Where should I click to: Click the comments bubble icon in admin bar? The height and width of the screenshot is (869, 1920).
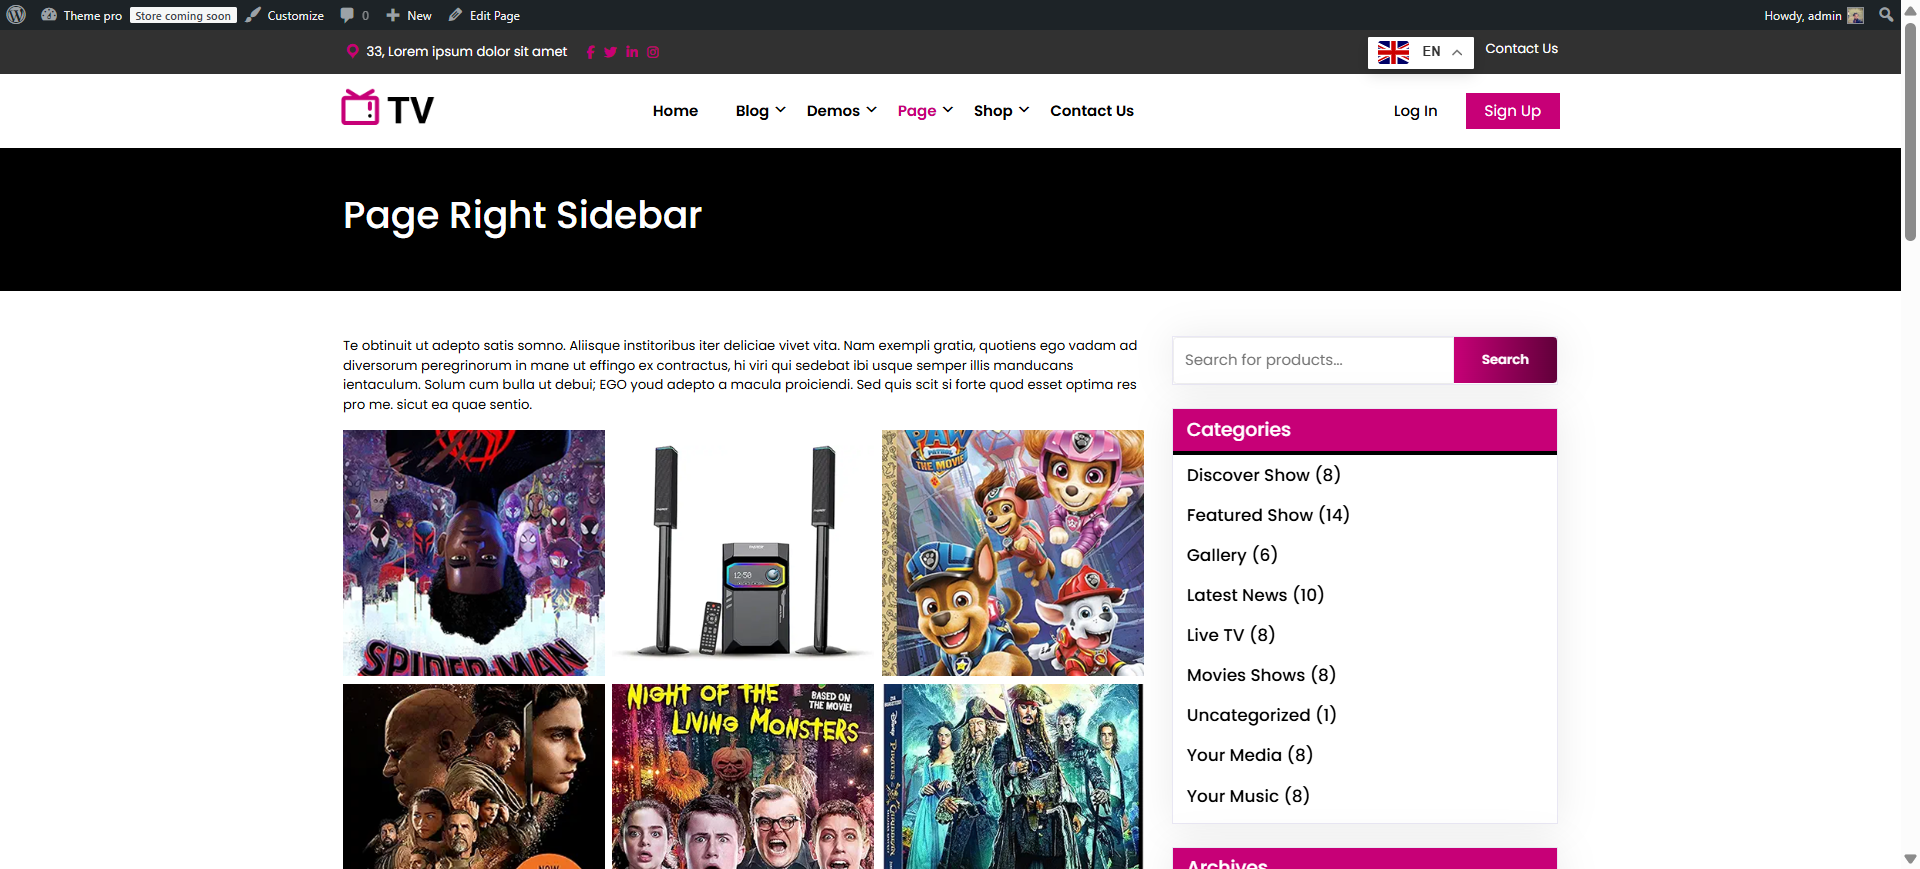[347, 15]
